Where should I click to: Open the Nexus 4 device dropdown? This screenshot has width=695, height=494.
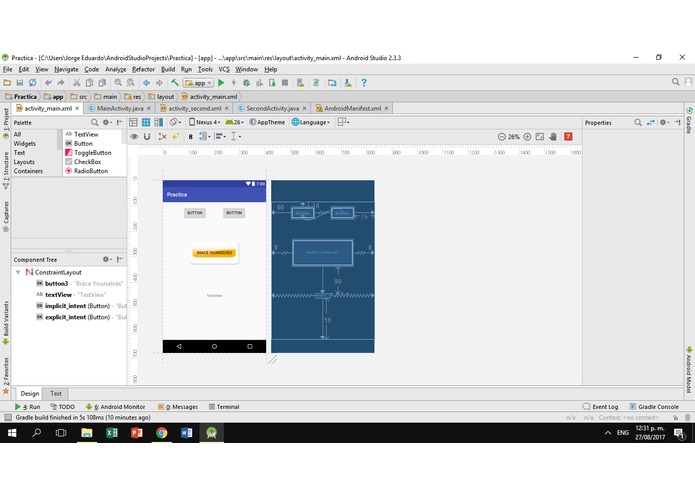click(x=204, y=122)
